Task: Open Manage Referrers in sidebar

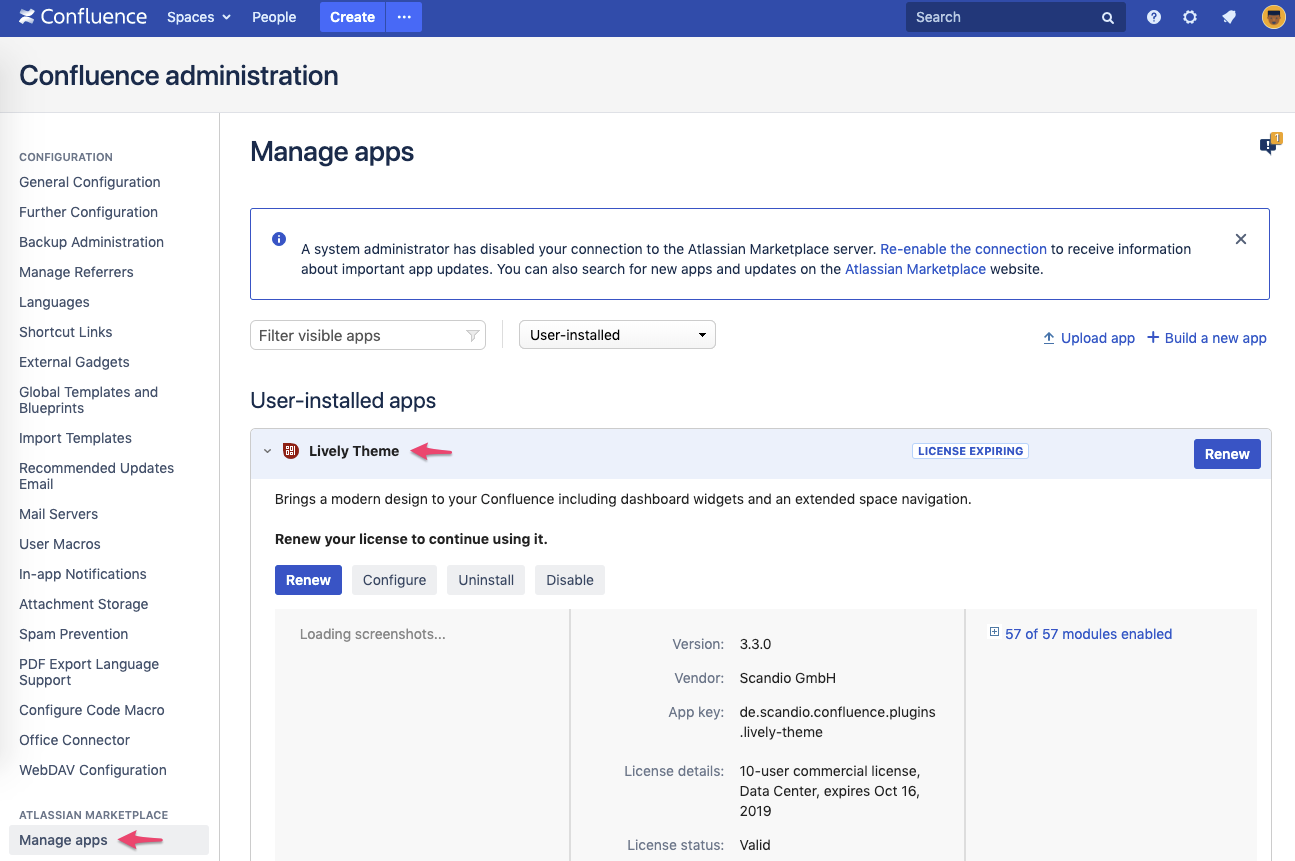Action: [x=76, y=272]
